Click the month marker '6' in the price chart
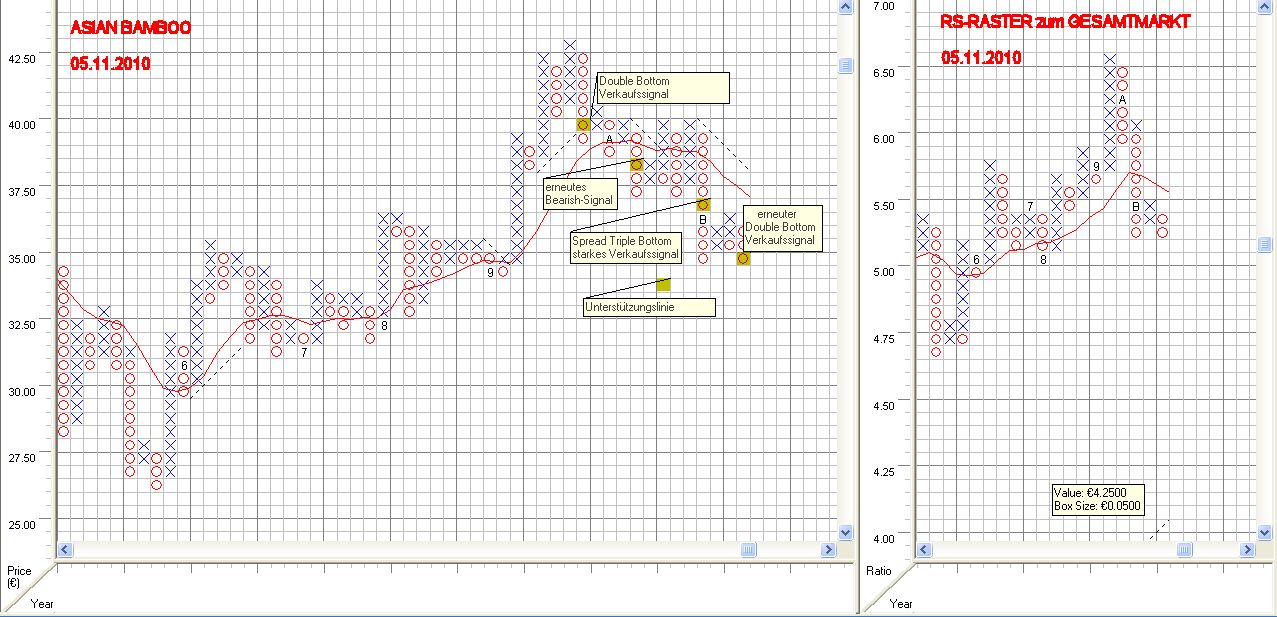This screenshot has width=1277, height=617. click(x=184, y=365)
